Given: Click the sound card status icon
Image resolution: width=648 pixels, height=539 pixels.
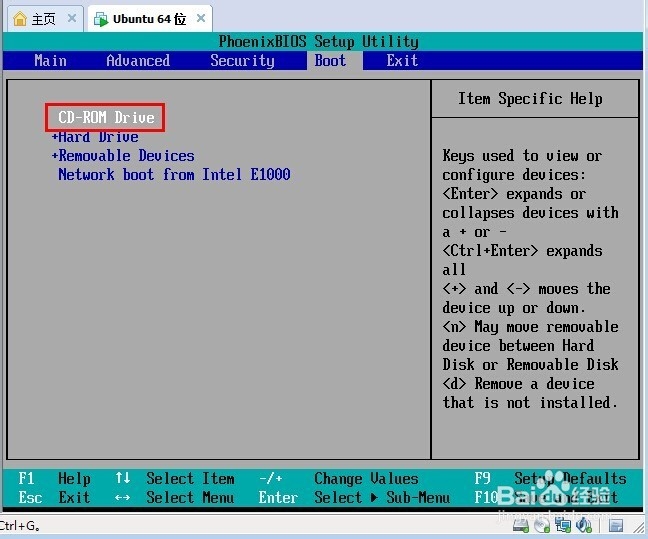Looking at the screenshot, I should point(584,526).
